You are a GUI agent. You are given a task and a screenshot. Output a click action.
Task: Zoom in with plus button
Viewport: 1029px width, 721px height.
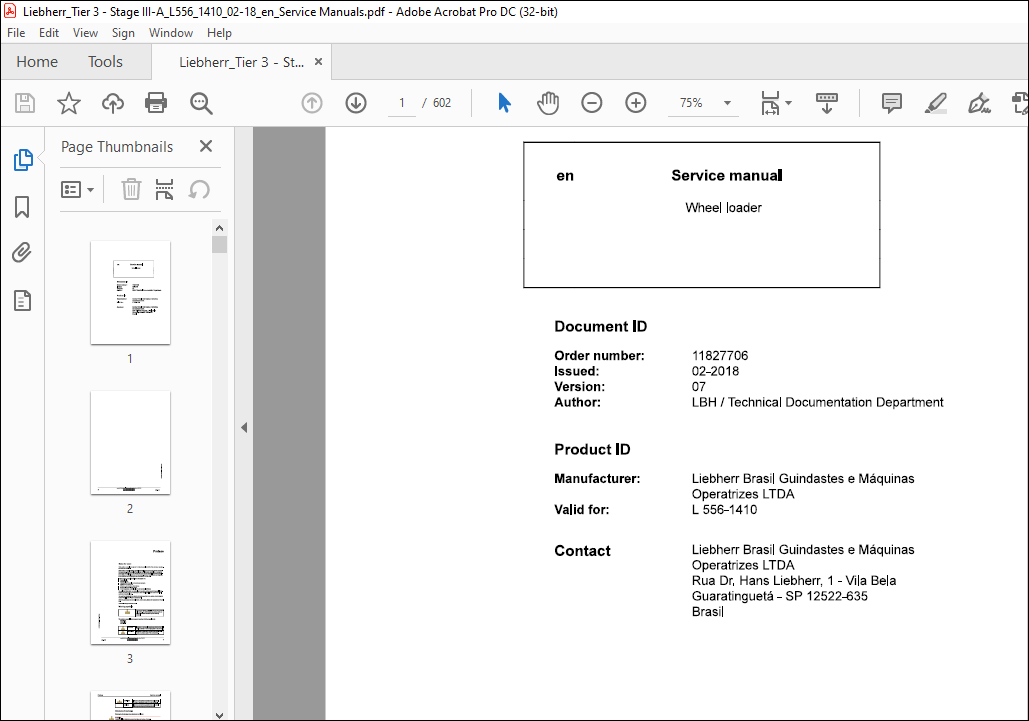pos(635,103)
